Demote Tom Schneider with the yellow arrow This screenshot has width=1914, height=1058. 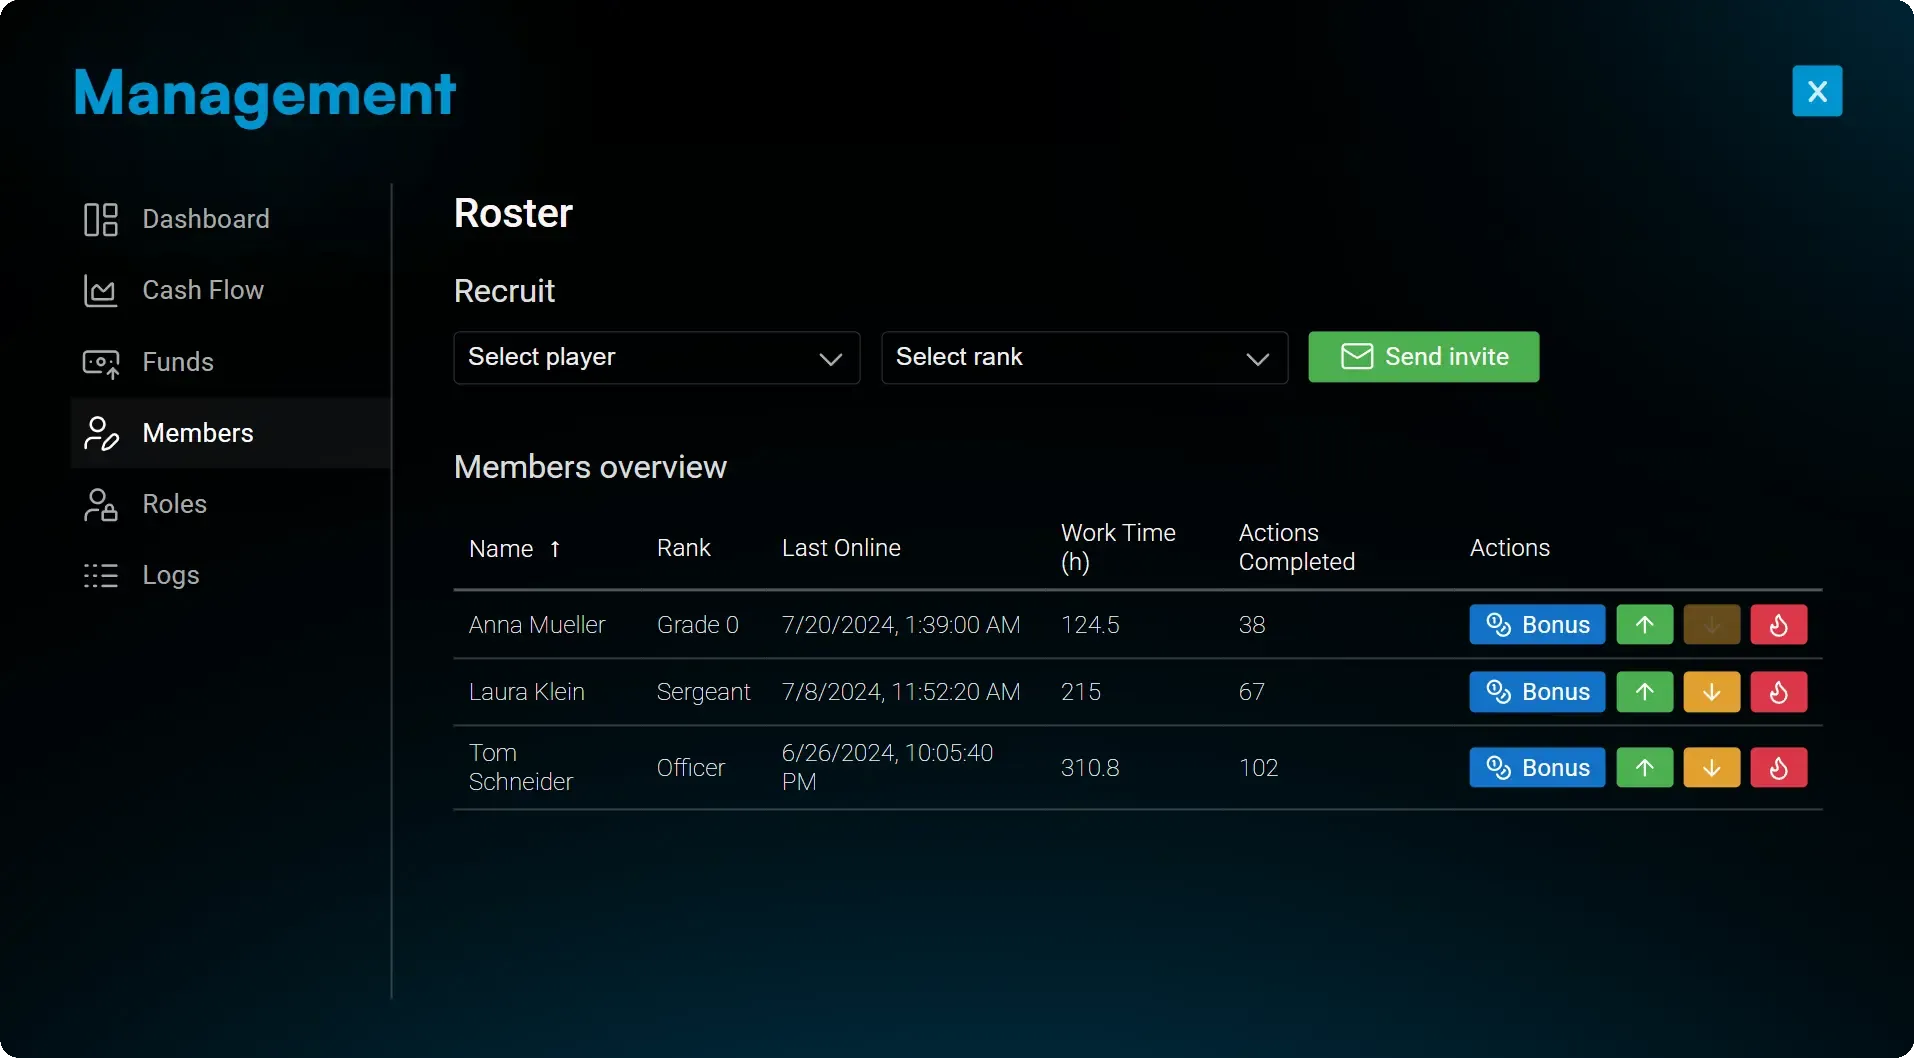(1712, 767)
